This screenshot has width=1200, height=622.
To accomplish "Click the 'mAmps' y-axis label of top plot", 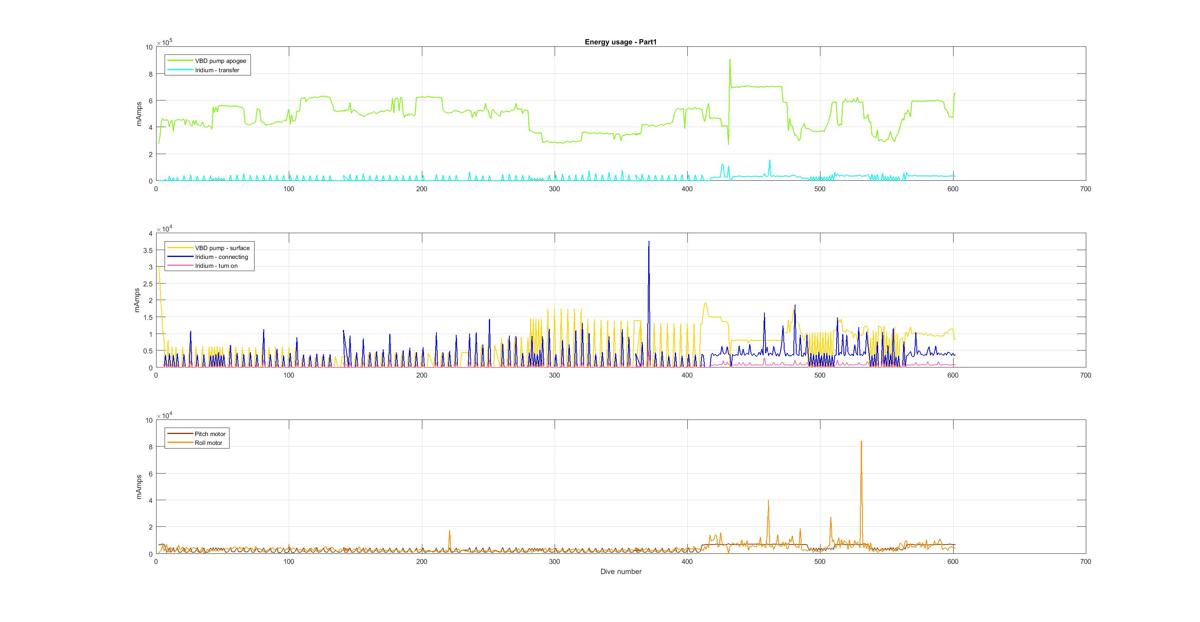I will coord(139,114).
